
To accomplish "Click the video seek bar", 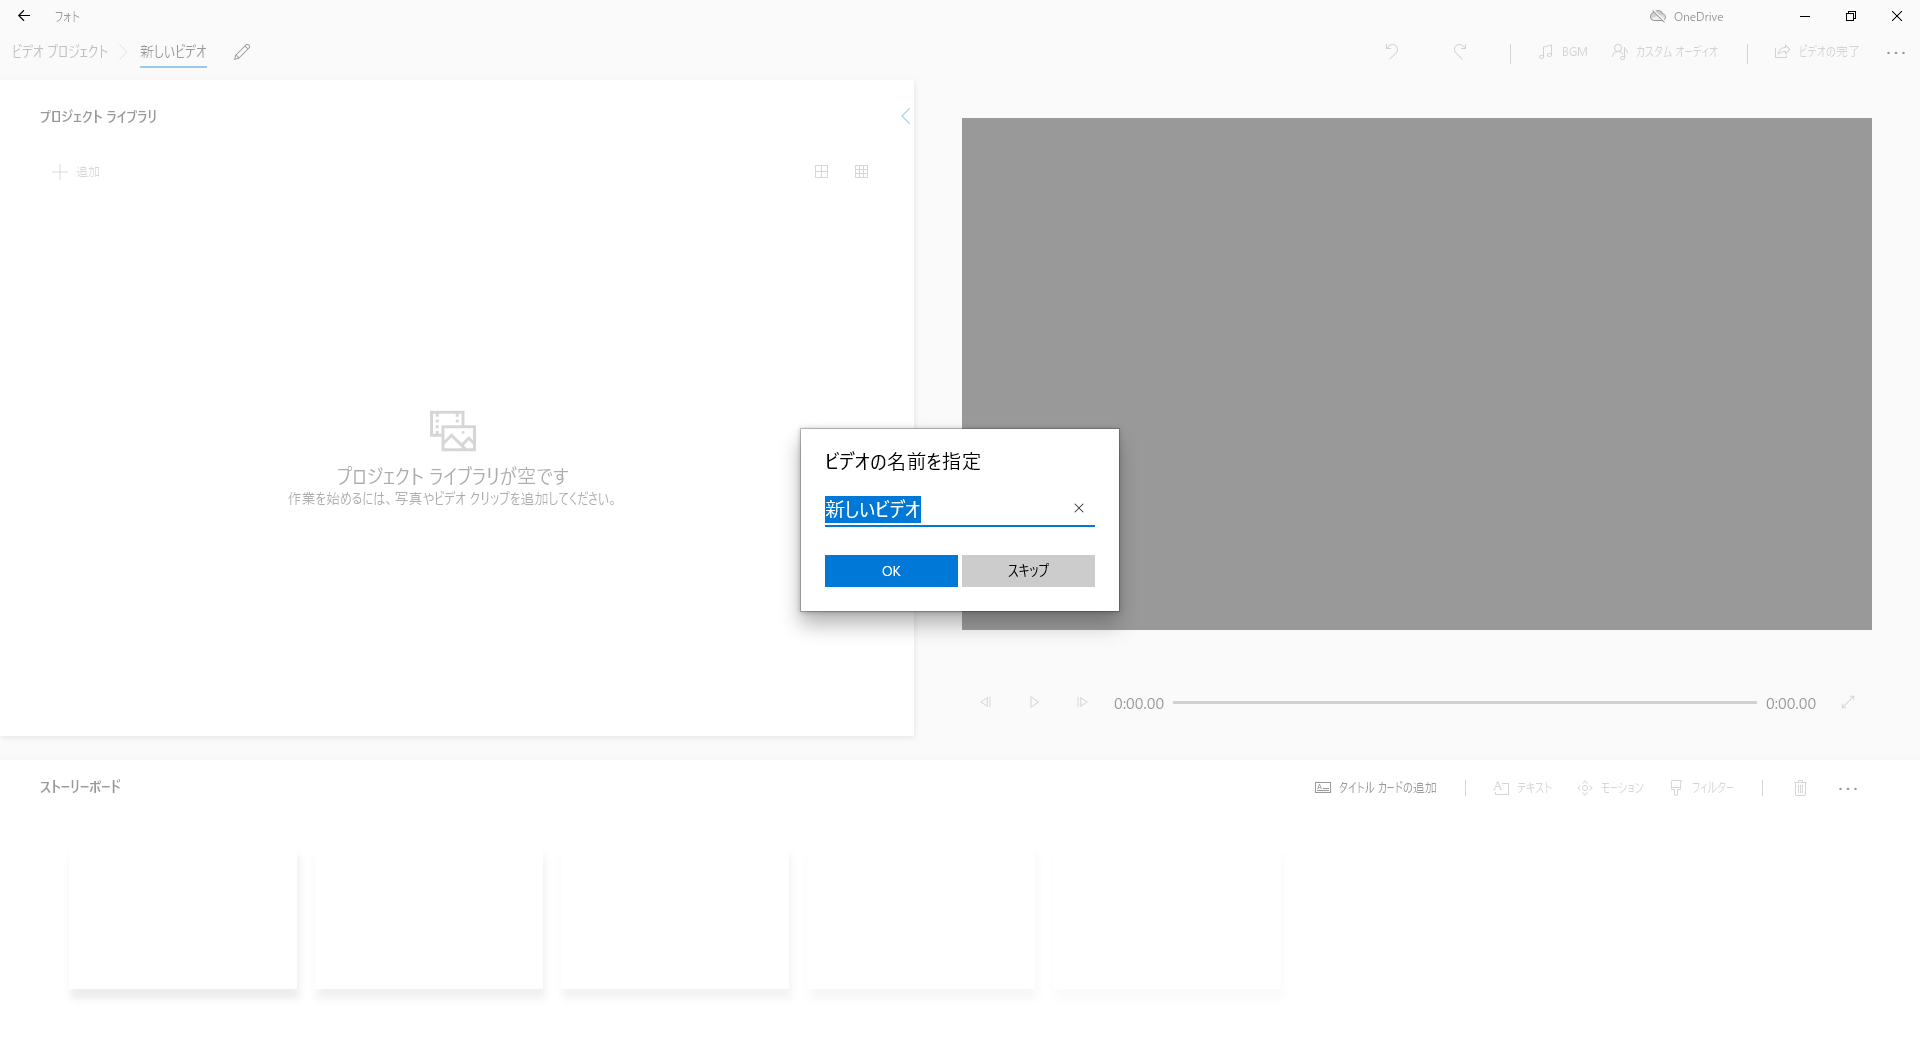I will [1465, 703].
